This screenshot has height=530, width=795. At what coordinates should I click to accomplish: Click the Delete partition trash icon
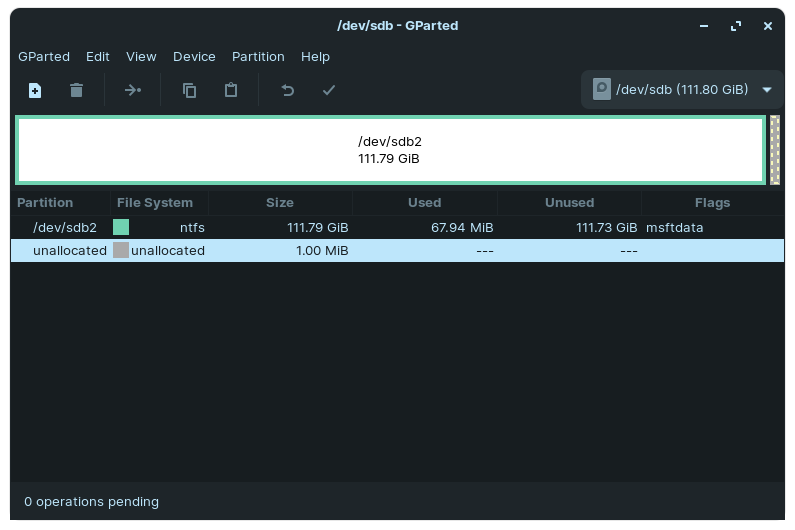click(x=77, y=90)
